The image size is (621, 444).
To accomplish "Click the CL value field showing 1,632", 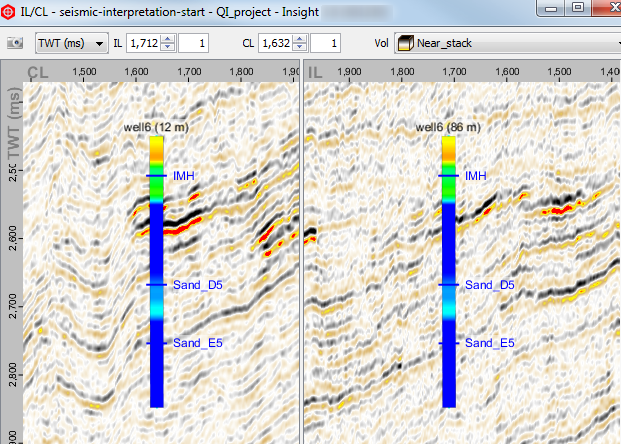I will 276,43.
